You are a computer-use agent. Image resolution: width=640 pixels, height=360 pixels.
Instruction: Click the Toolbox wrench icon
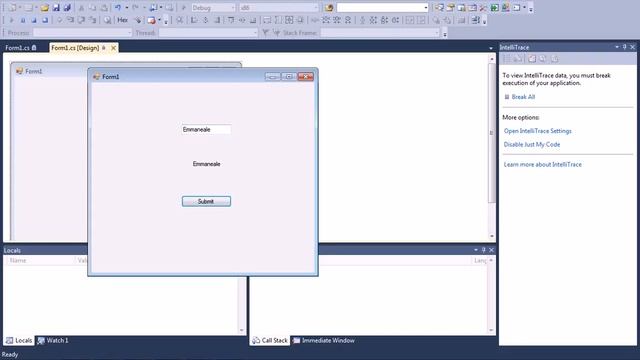pos(483,8)
